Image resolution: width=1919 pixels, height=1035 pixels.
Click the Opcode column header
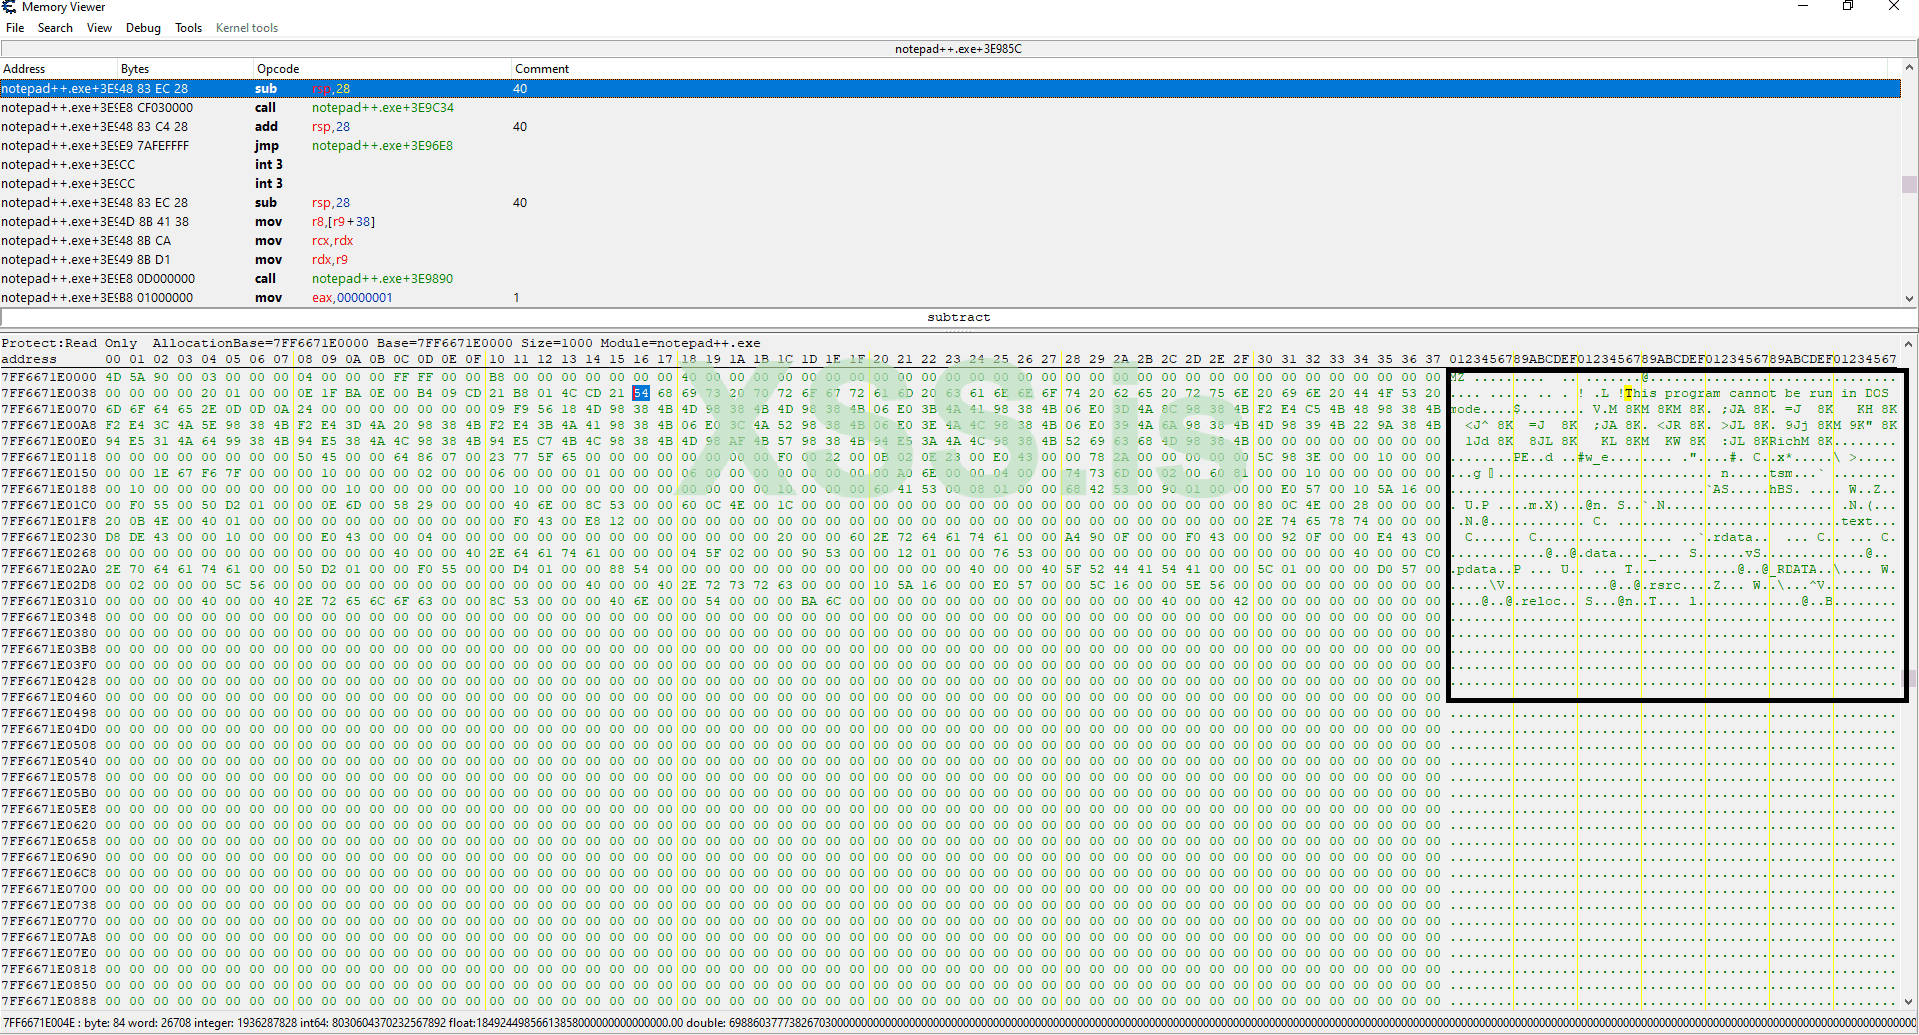pyautogui.click(x=383, y=69)
